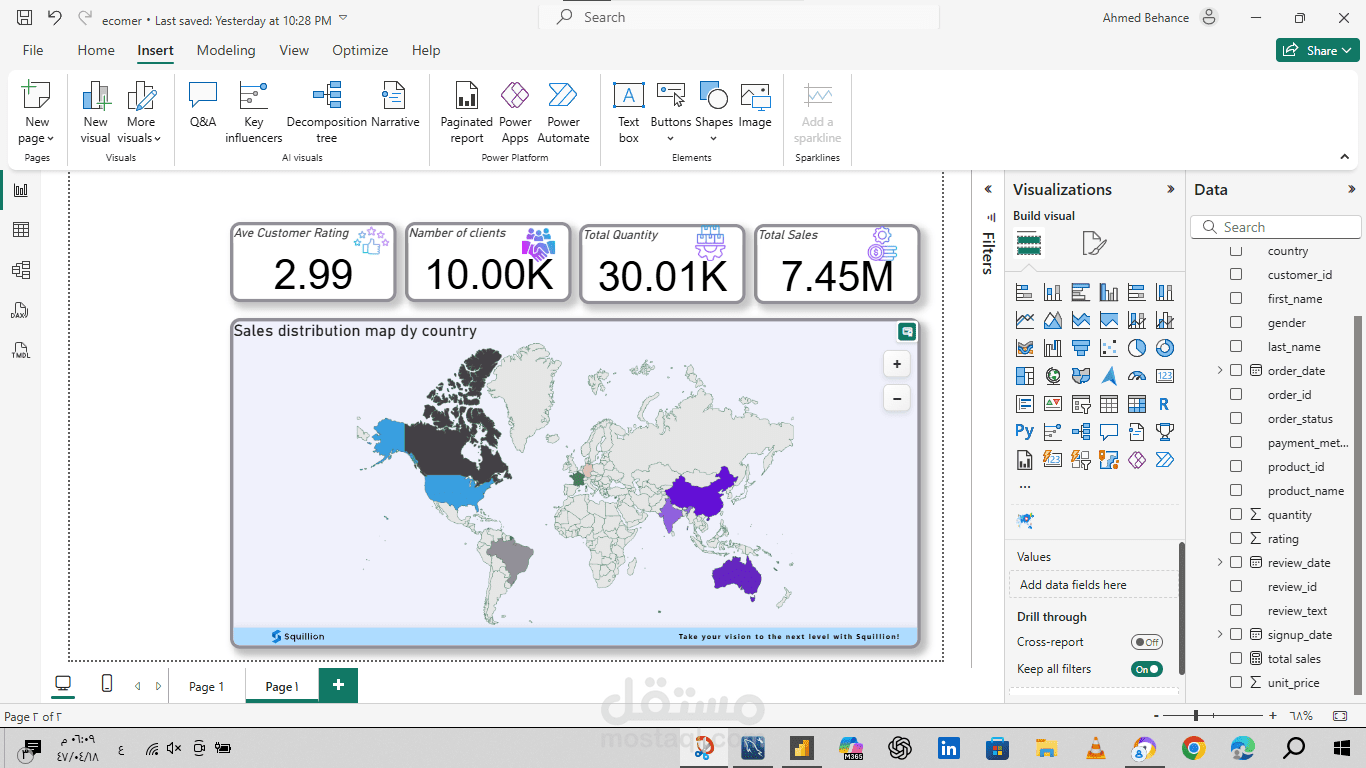
Task: Collapse the ribbon with chevron
Action: (1345, 157)
